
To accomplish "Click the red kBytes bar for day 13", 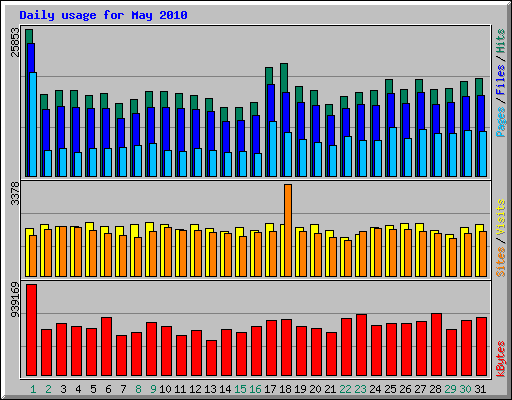I will pyautogui.click(x=211, y=358).
